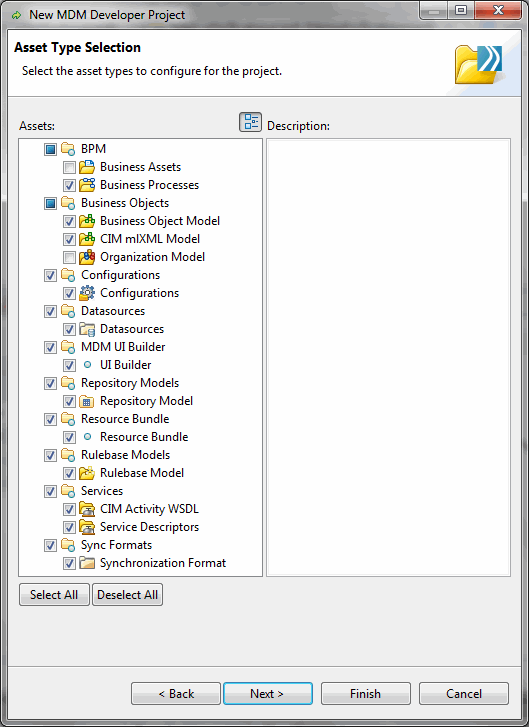529x727 pixels.
Task: Uncheck the Services group checkbox
Action: 51,491
